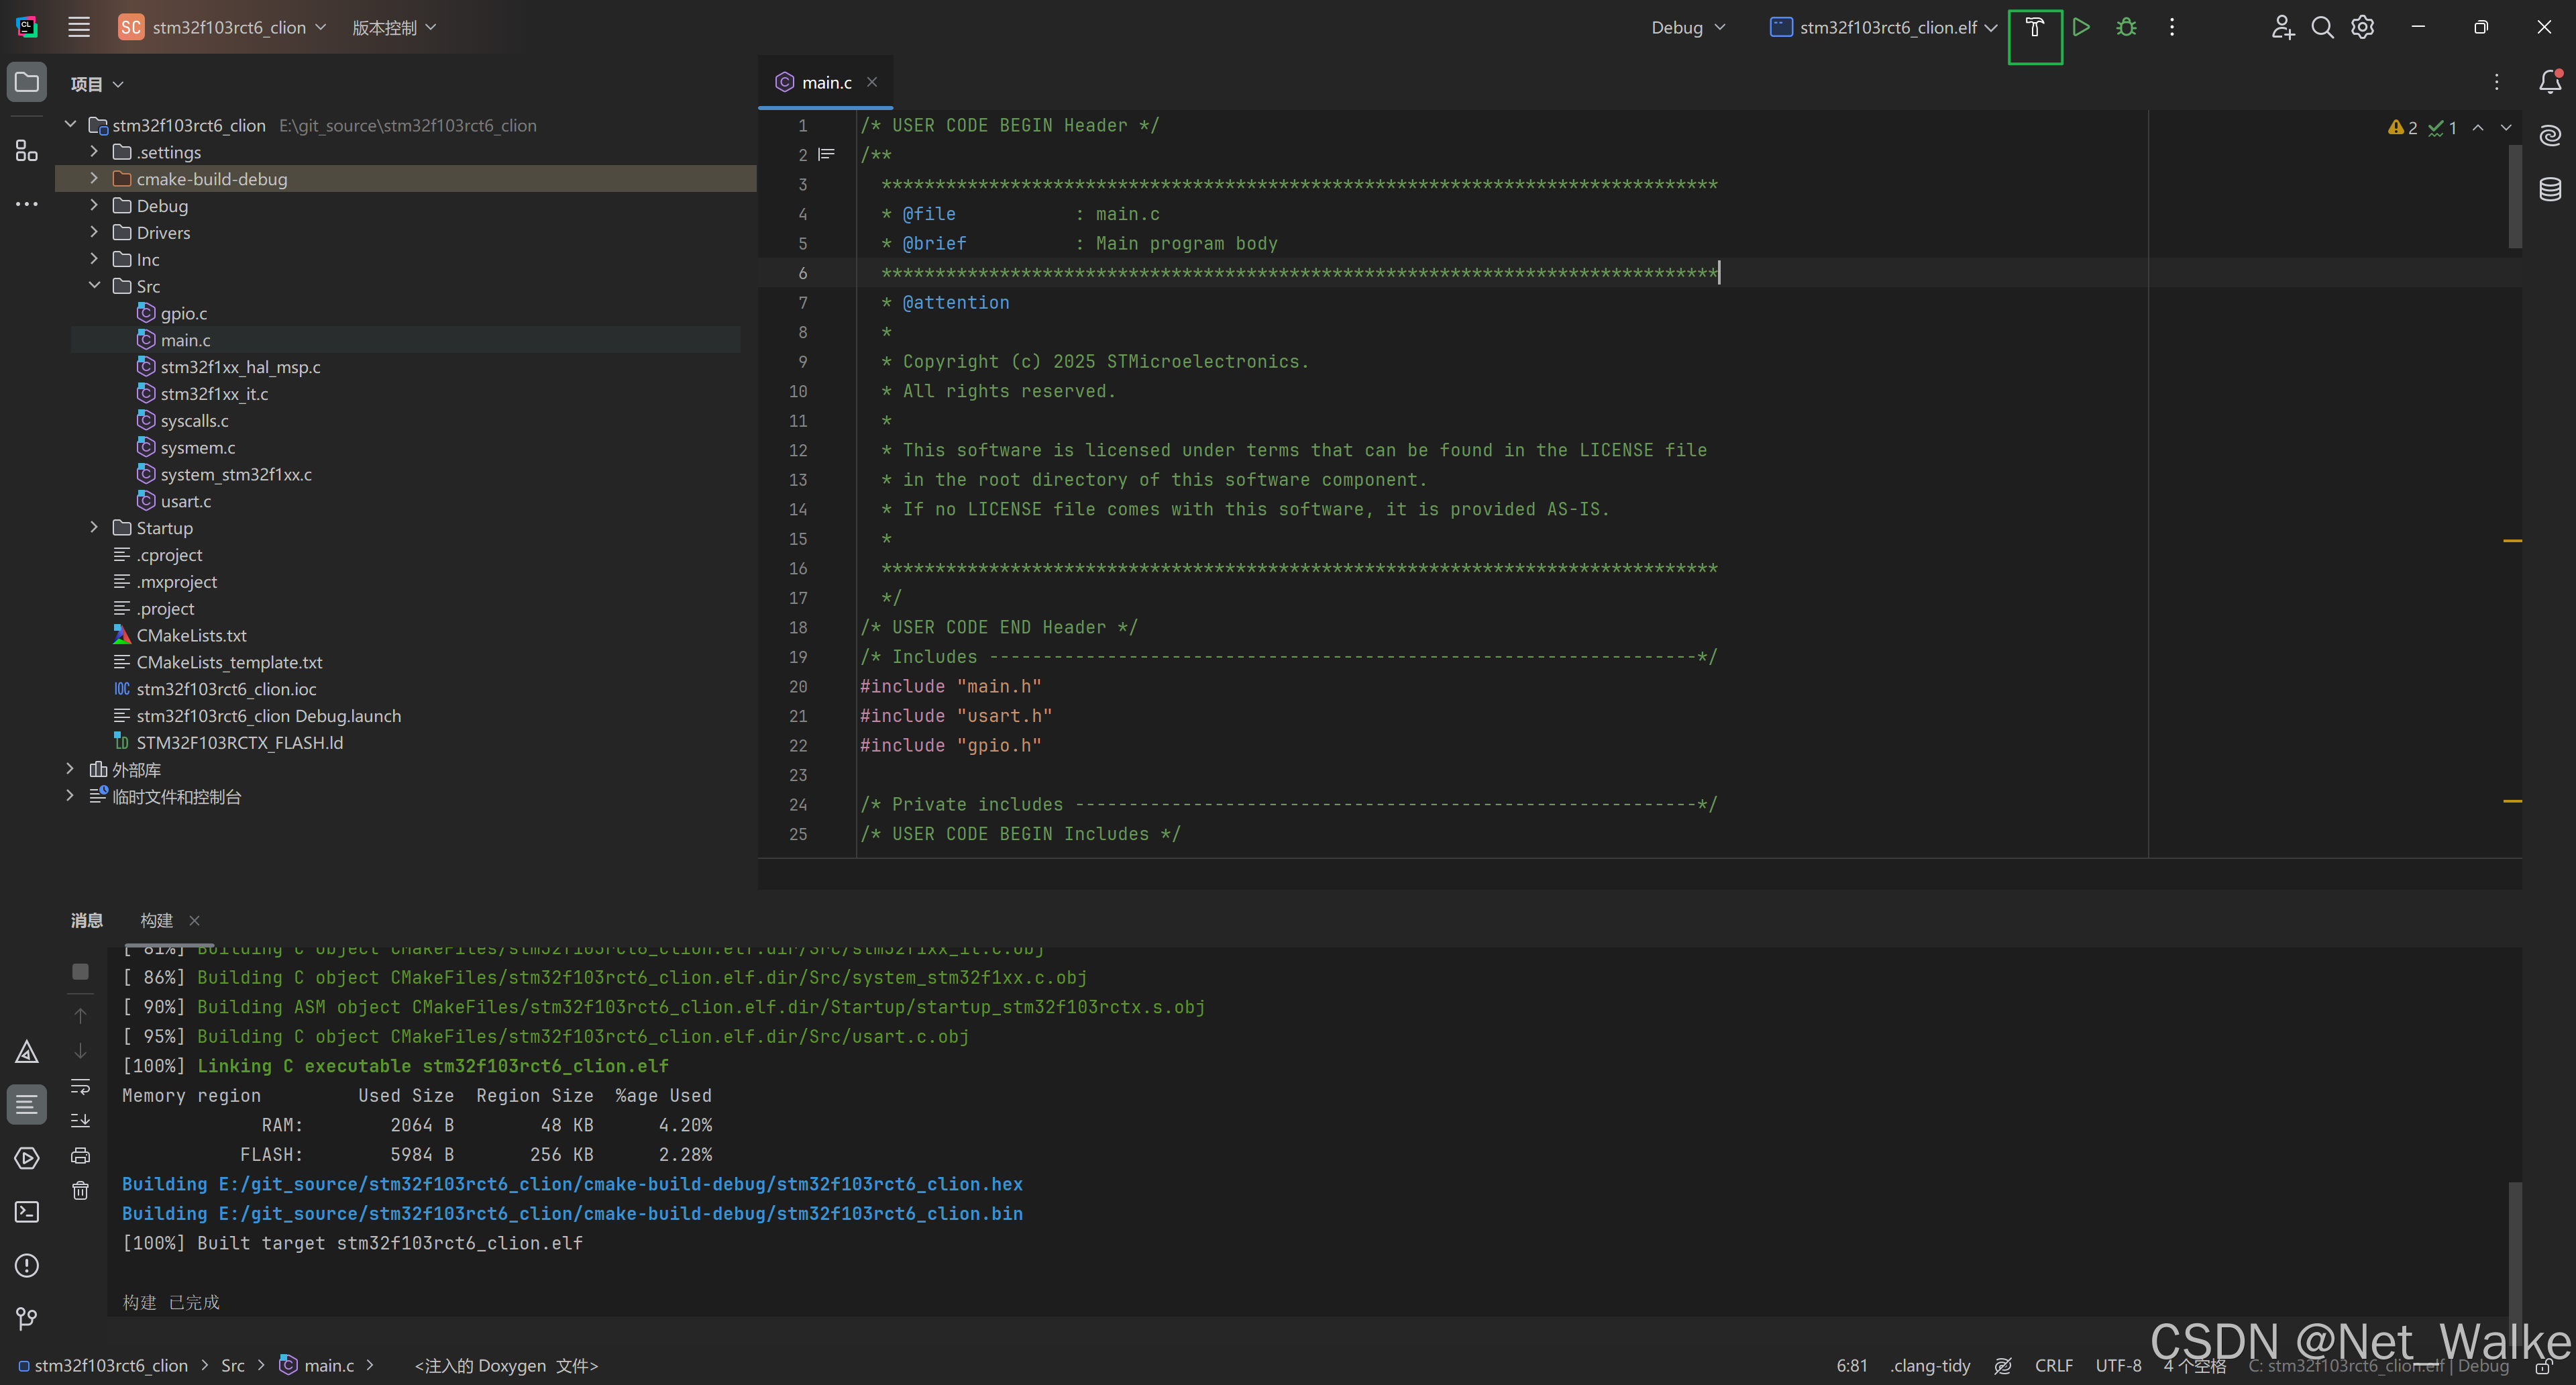Viewport: 2576px width, 1385px height.
Task: Expand the cmake-build-debug folder
Action: 94,179
